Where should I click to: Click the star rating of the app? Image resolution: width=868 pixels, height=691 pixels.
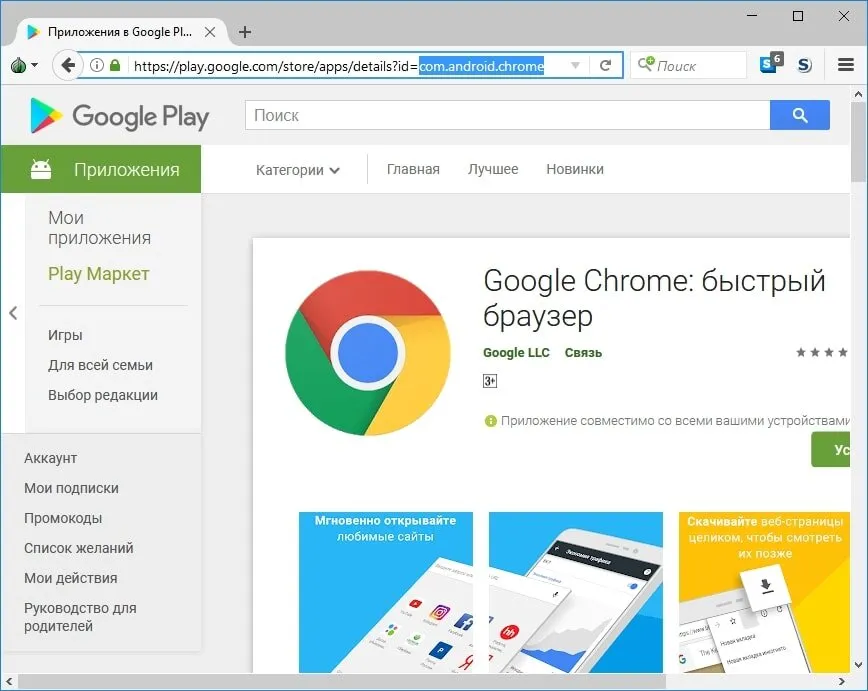click(823, 352)
